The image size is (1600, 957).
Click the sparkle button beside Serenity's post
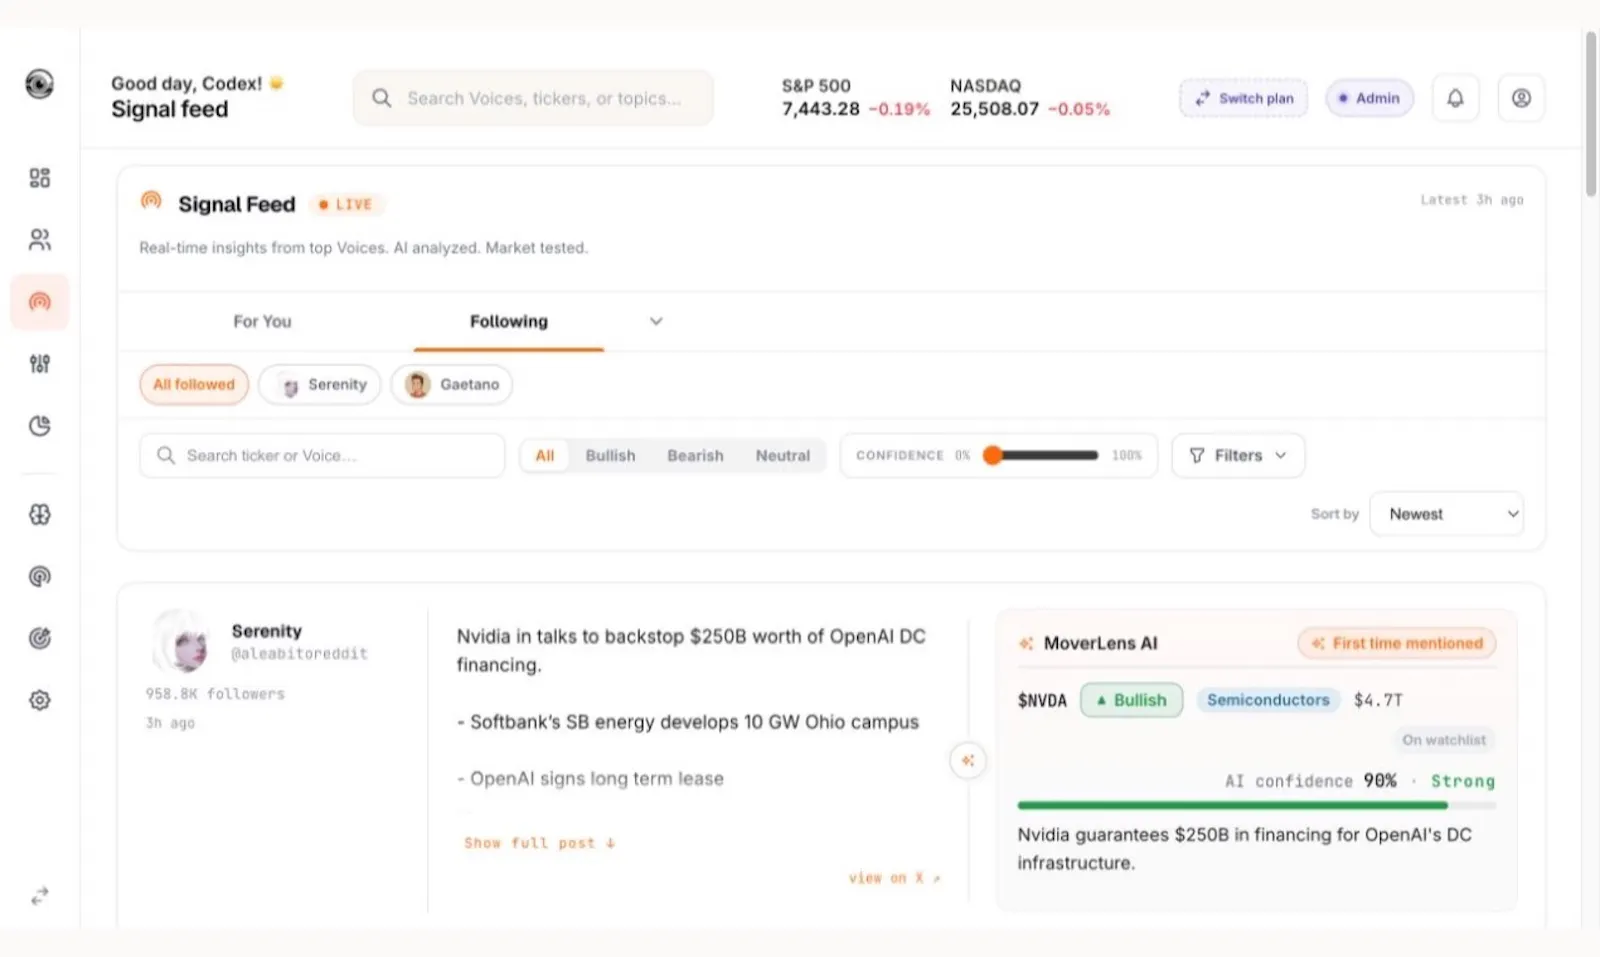967,761
